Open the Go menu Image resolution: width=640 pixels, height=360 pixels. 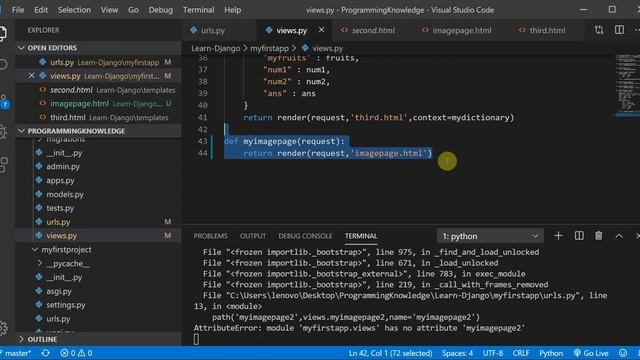(x=133, y=10)
